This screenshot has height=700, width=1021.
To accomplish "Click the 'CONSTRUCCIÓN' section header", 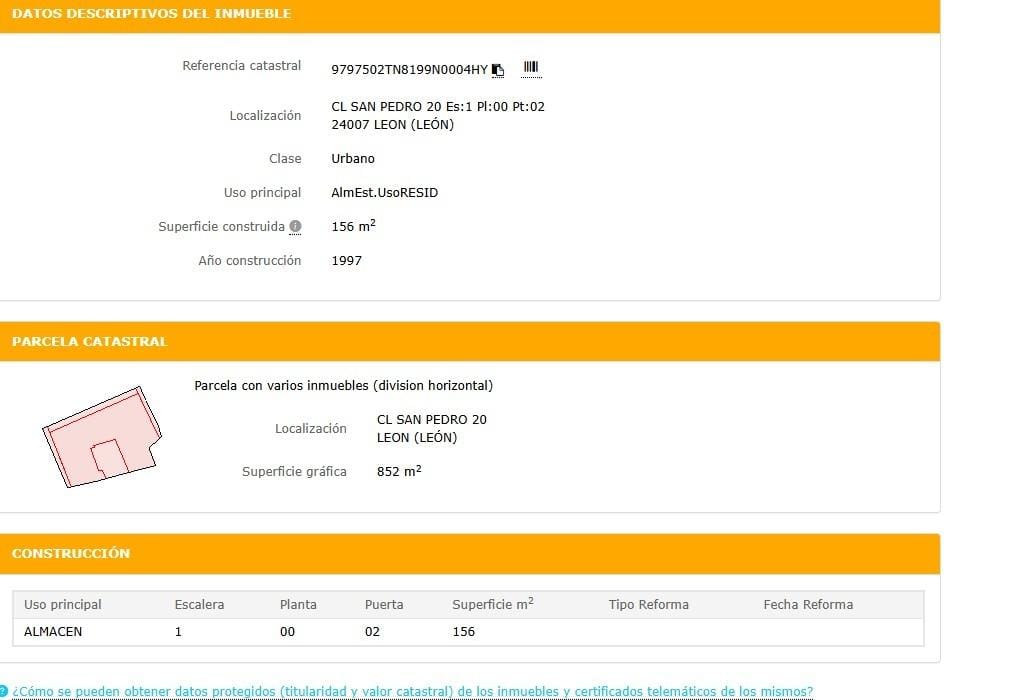I will [71, 553].
